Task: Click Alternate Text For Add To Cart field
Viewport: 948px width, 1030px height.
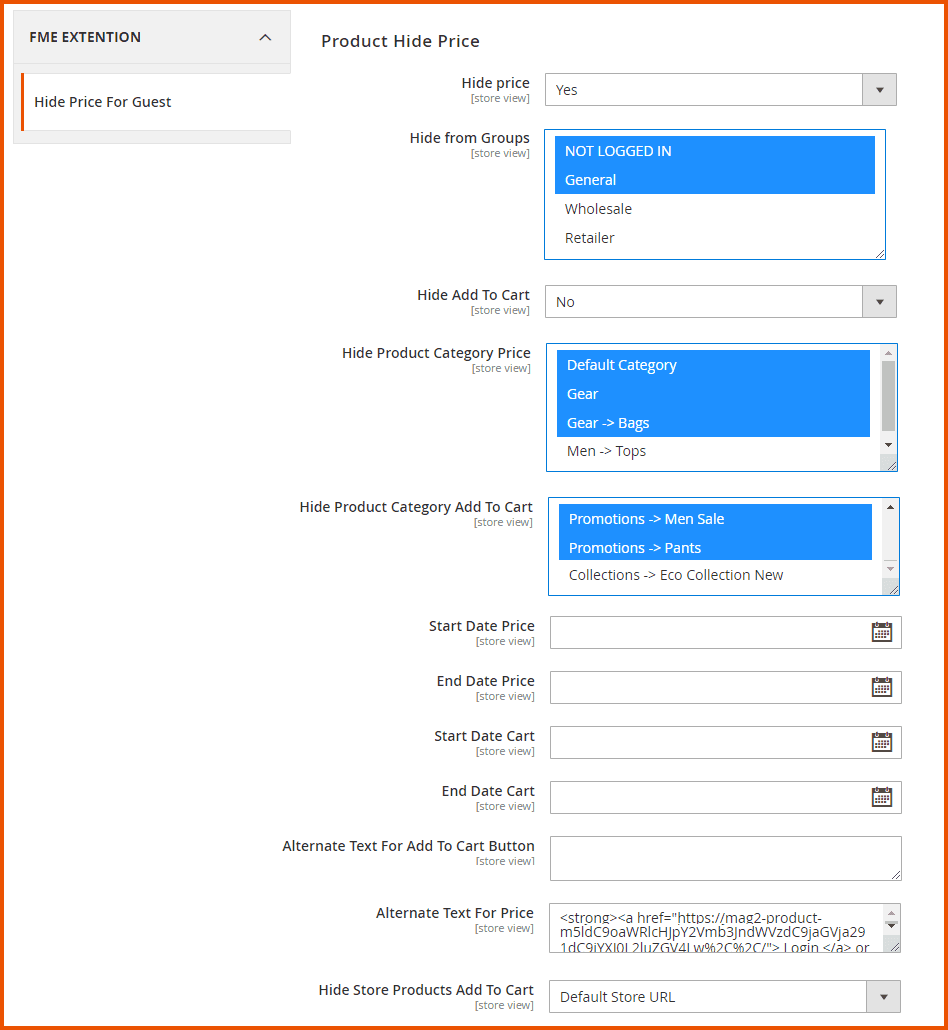Action: pyautogui.click(x=724, y=858)
